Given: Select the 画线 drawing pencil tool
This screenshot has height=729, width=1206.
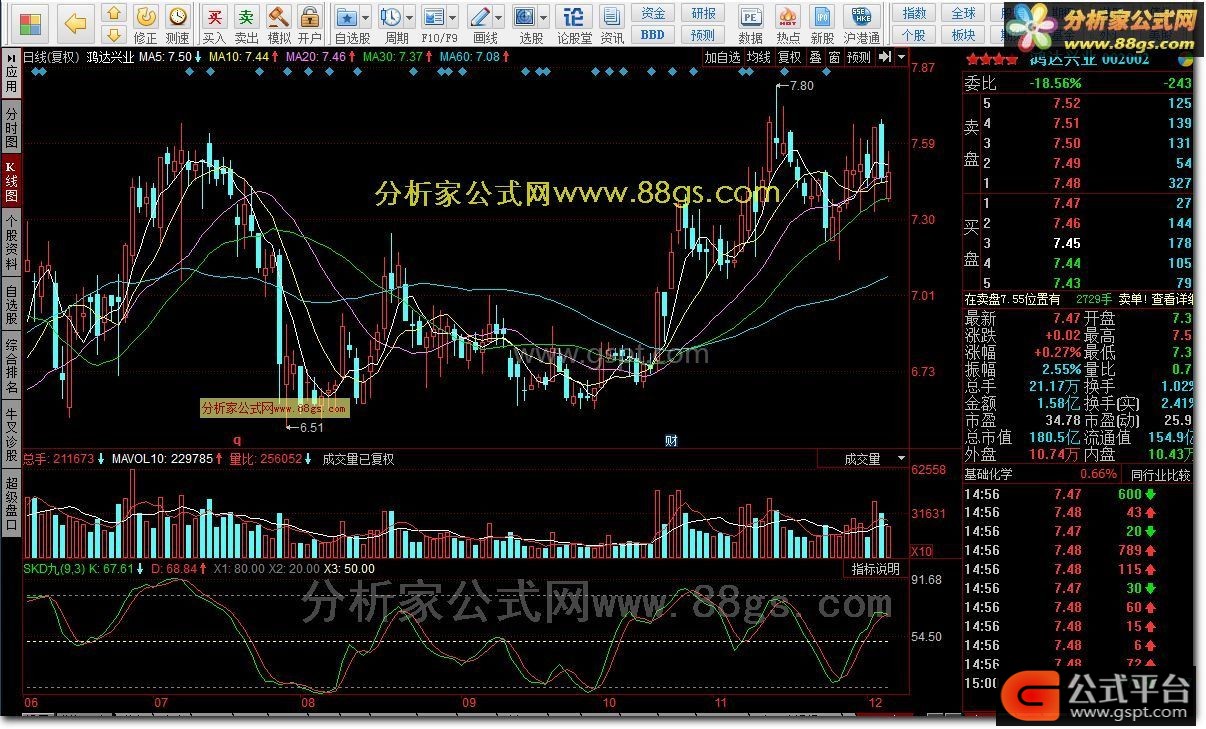Looking at the screenshot, I should tap(479, 17).
